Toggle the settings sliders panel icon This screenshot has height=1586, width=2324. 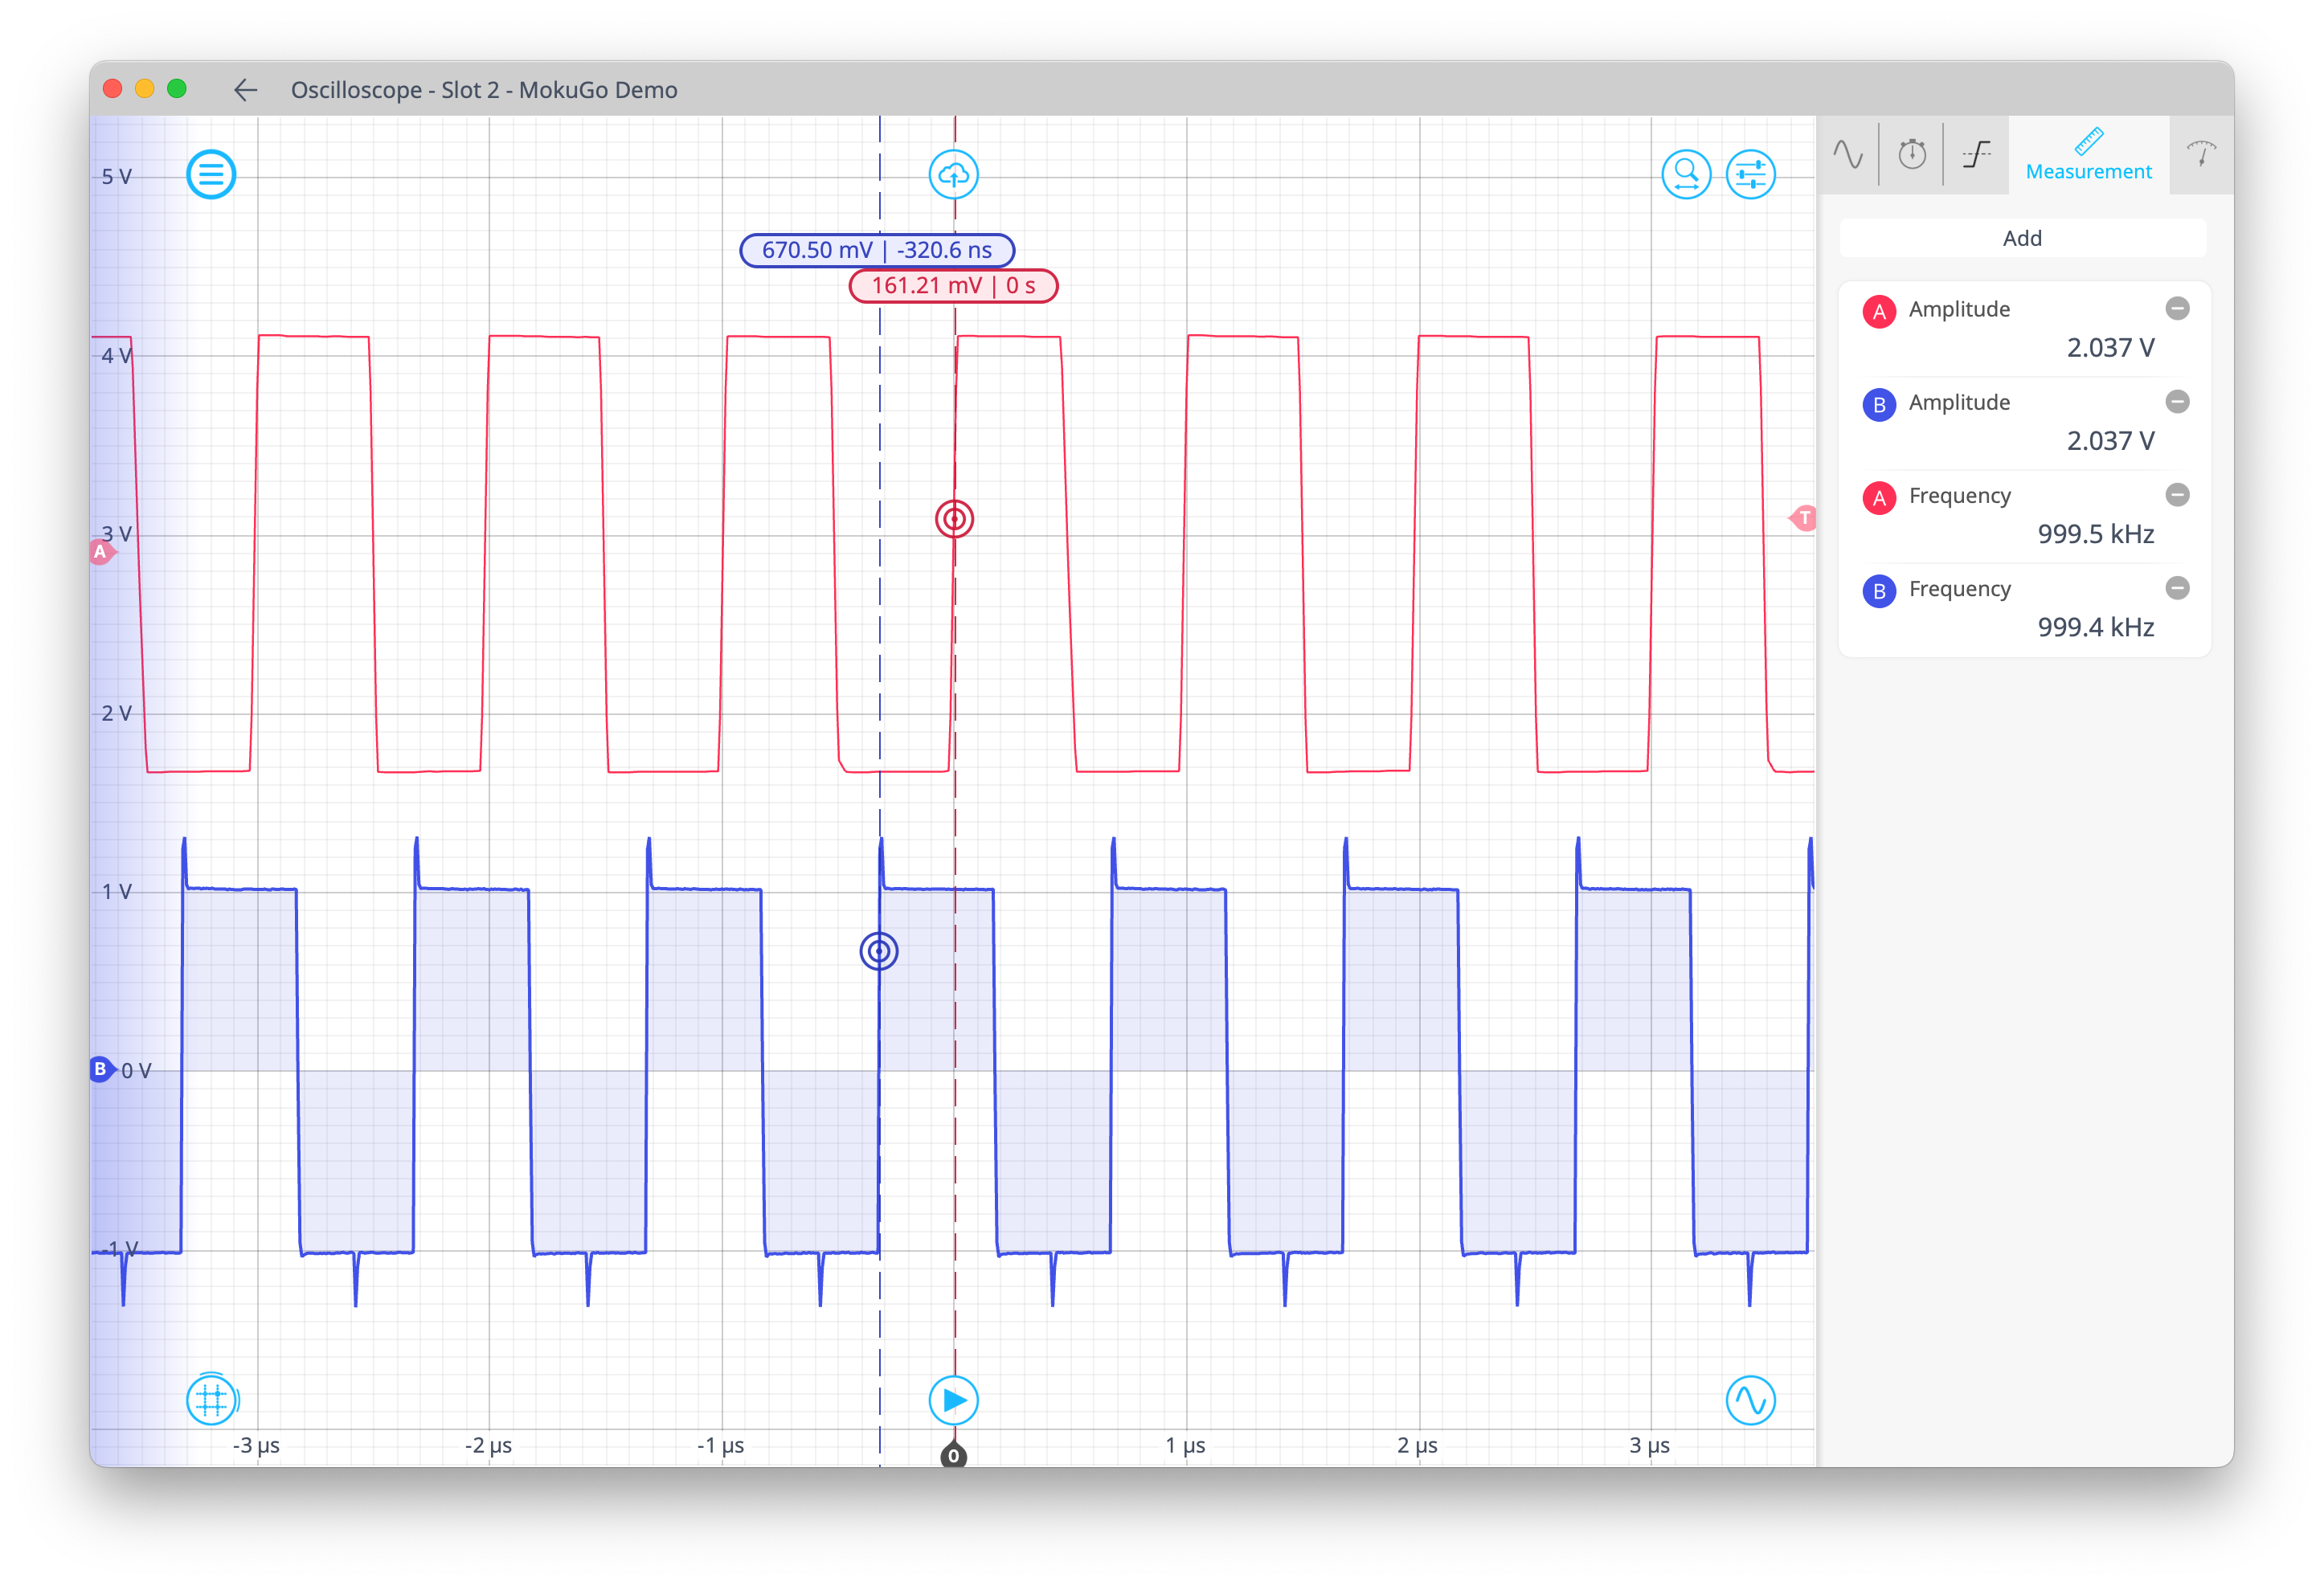click(1750, 175)
